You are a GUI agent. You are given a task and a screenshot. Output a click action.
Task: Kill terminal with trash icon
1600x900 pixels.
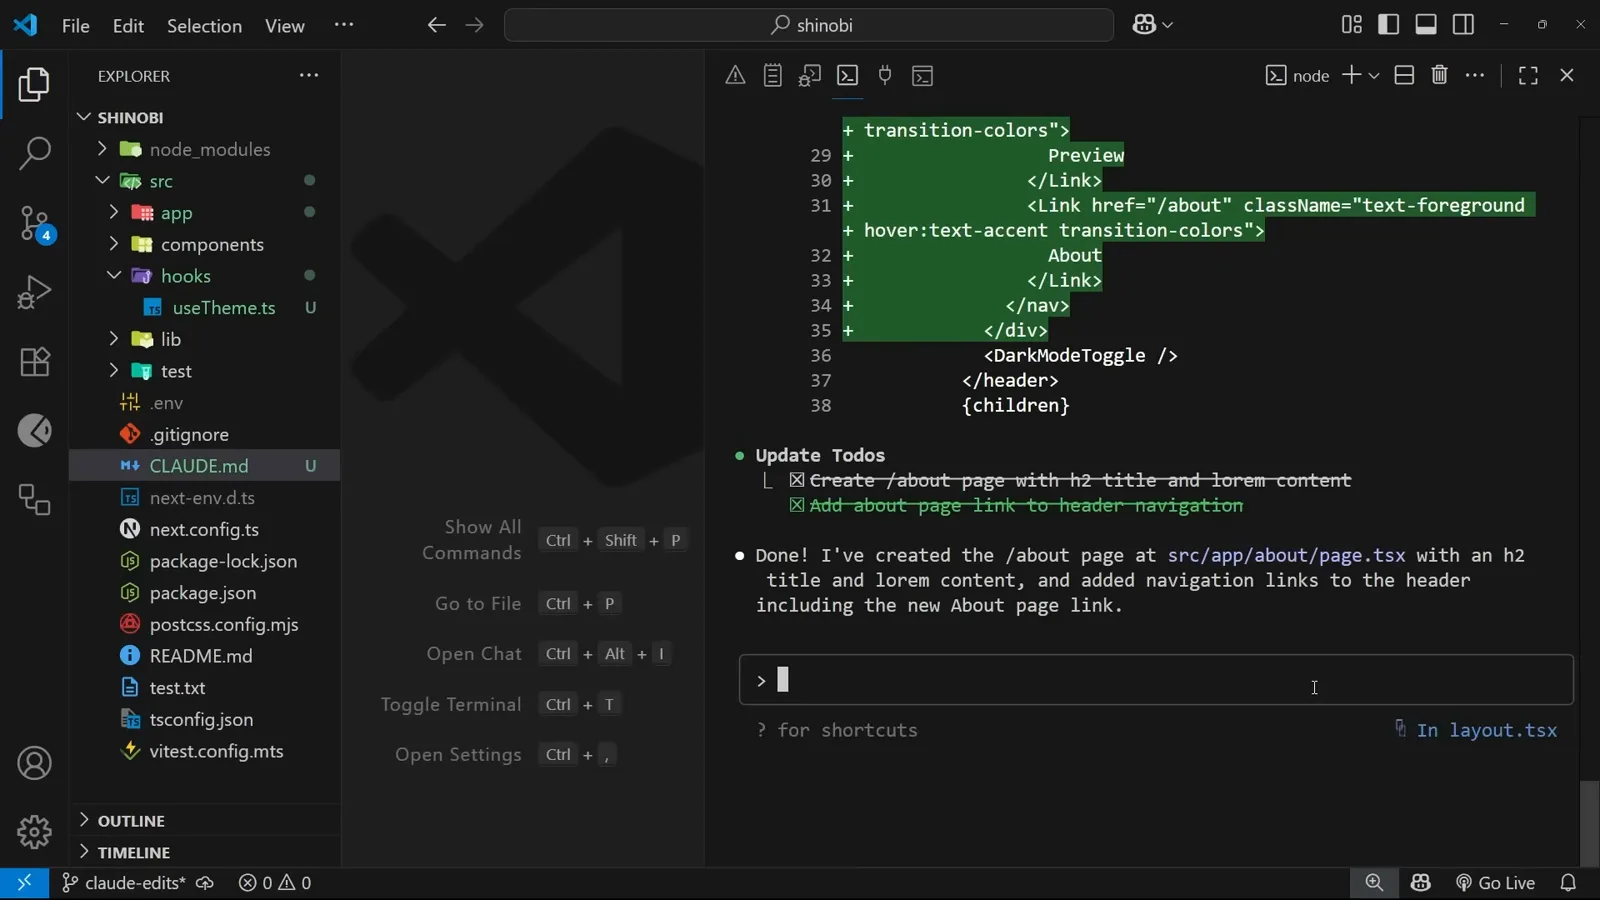coord(1440,75)
